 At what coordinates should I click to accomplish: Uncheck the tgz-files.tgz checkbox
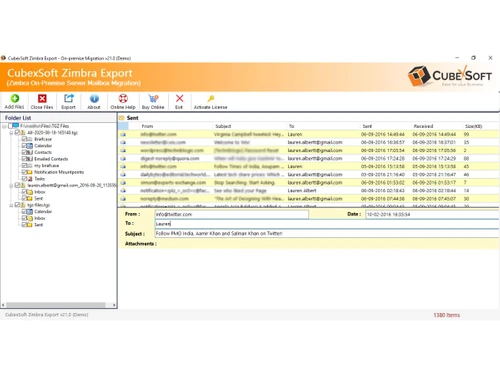(17, 205)
